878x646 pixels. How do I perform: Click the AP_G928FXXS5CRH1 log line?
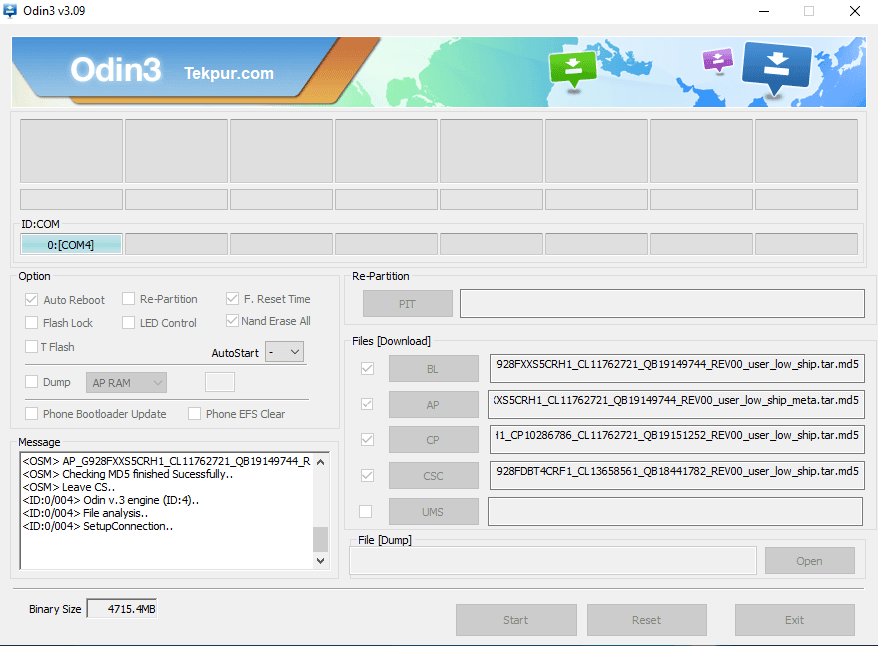[x=166, y=461]
